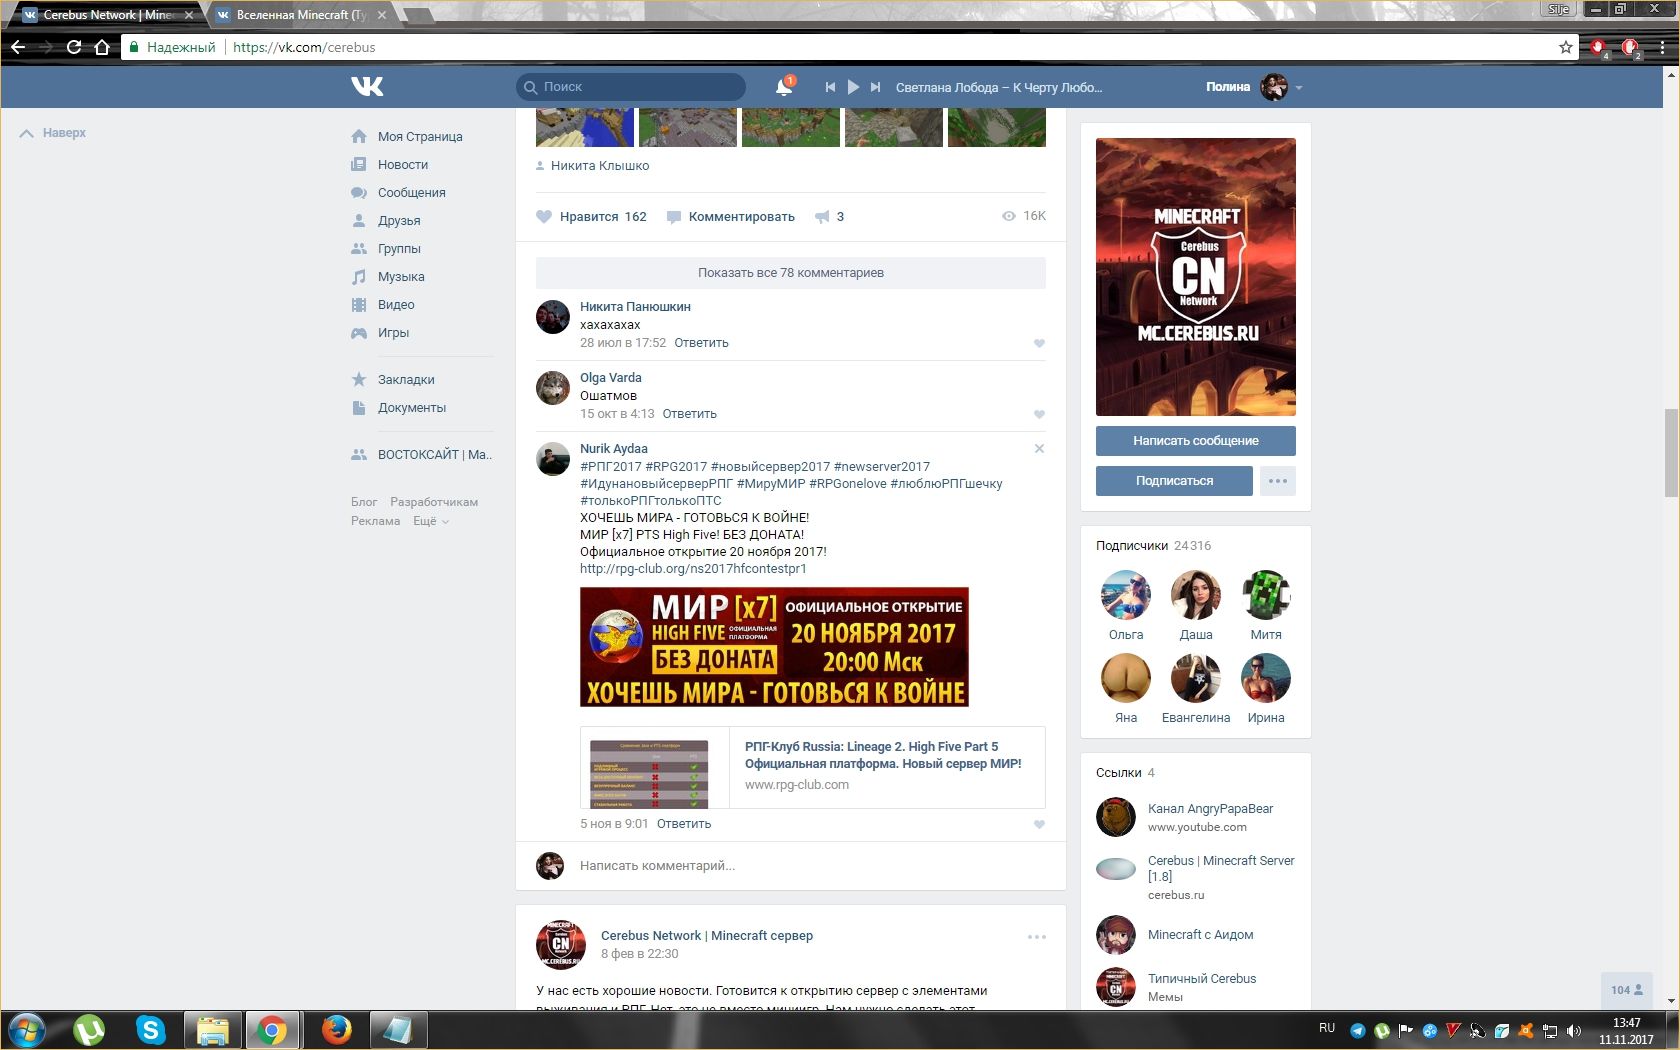Open Канал AngryPapaBear link
Viewport: 1680px width, 1050px height.
click(x=1210, y=808)
